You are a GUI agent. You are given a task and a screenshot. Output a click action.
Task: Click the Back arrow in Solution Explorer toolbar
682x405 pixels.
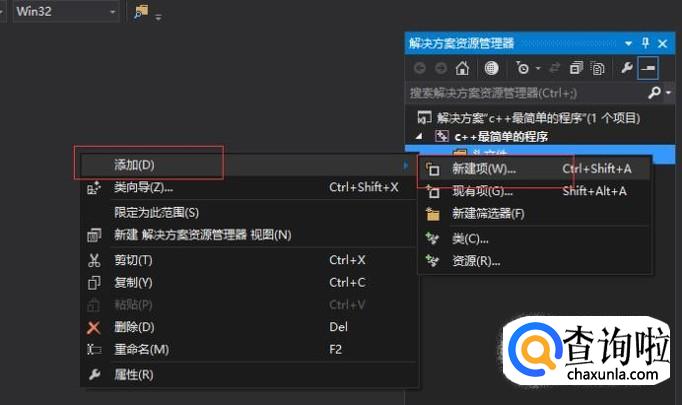[x=420, y=68]
